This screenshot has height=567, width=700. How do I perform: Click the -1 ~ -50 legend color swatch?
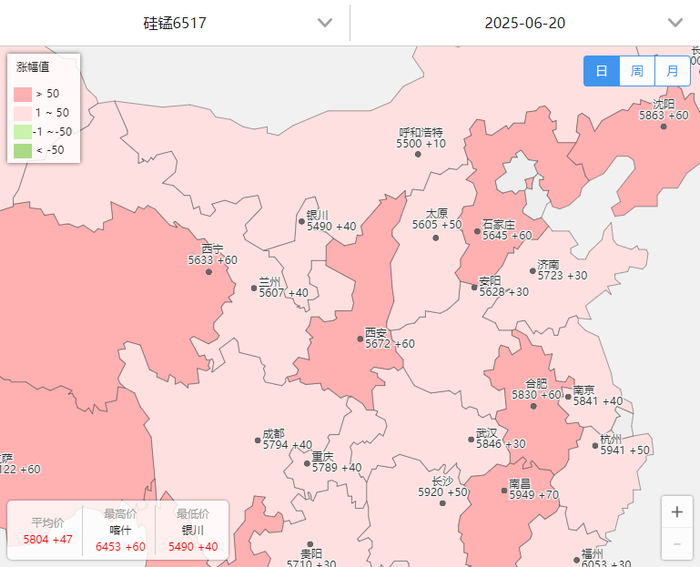(23, 132)
